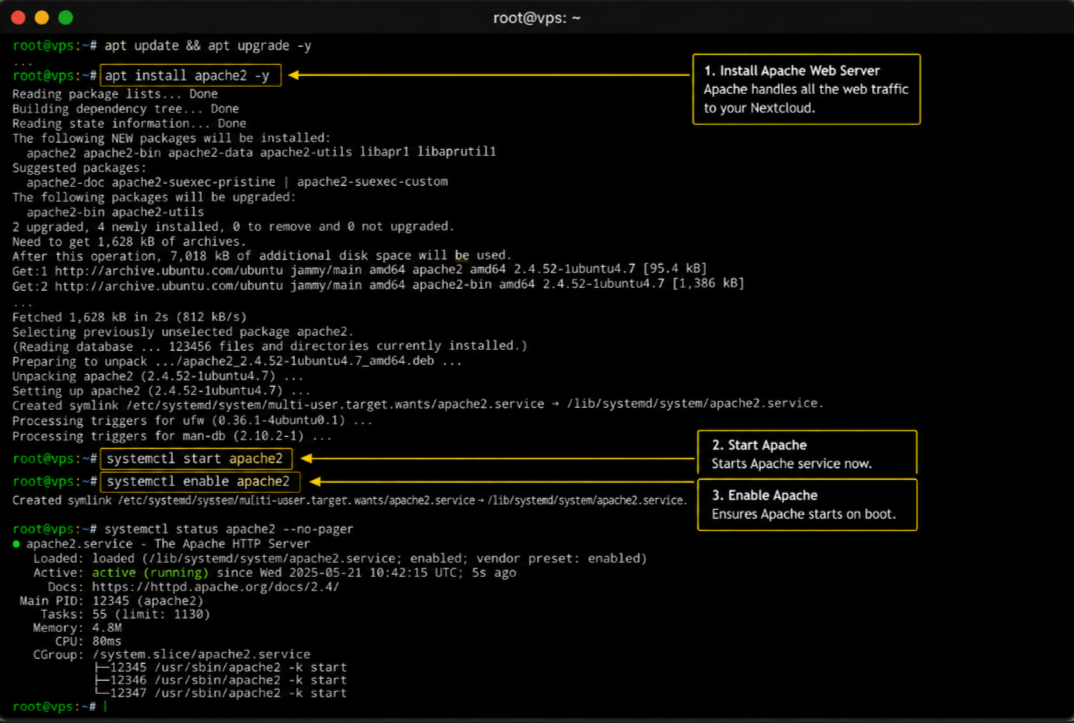1074x723 pixels.
Task: Click "Selecting previously unselected package apache2."
Action: (x=183, y=332)
